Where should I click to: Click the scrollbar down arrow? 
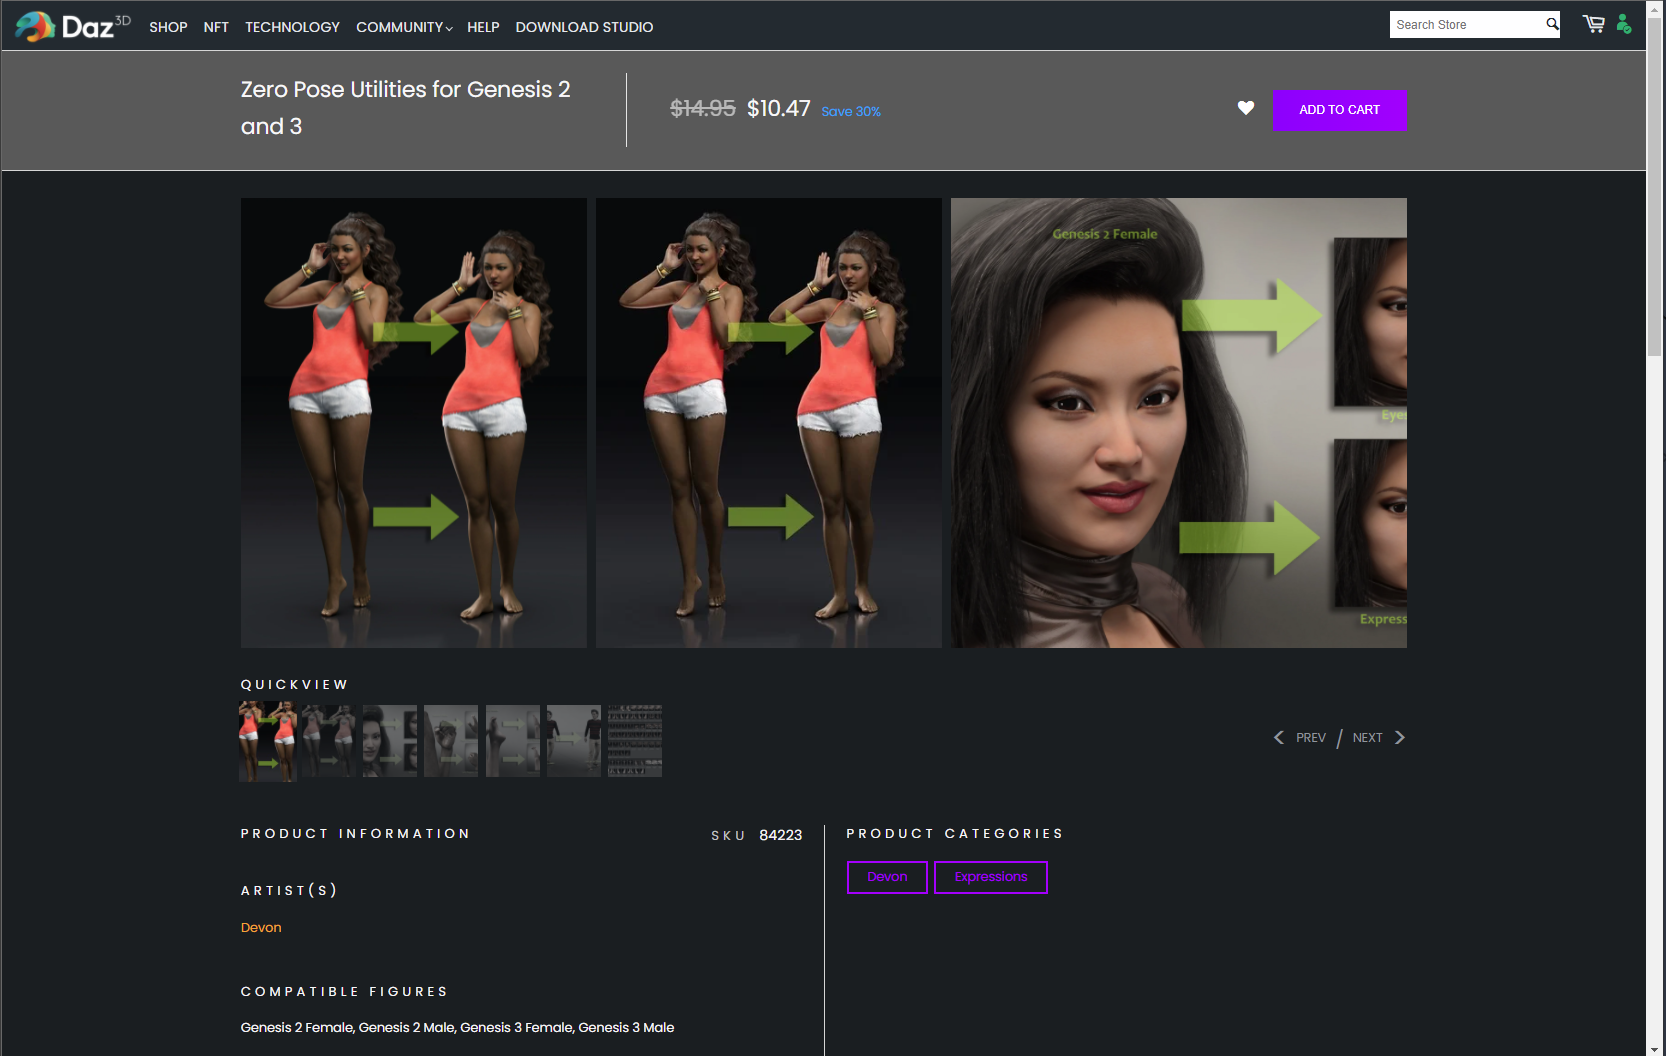point(1655,1048)
